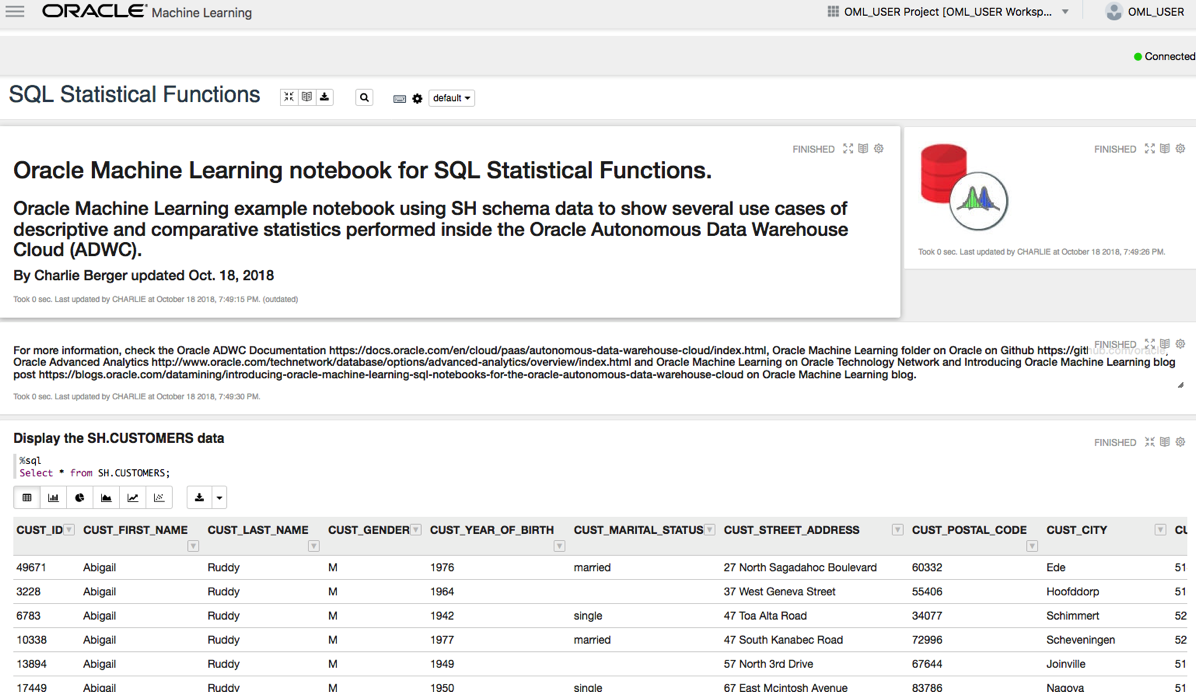The height and width of the screenshot is (692, 1196).
Task: Select the Scheveningen city cell
Action: pos(1080,640)
